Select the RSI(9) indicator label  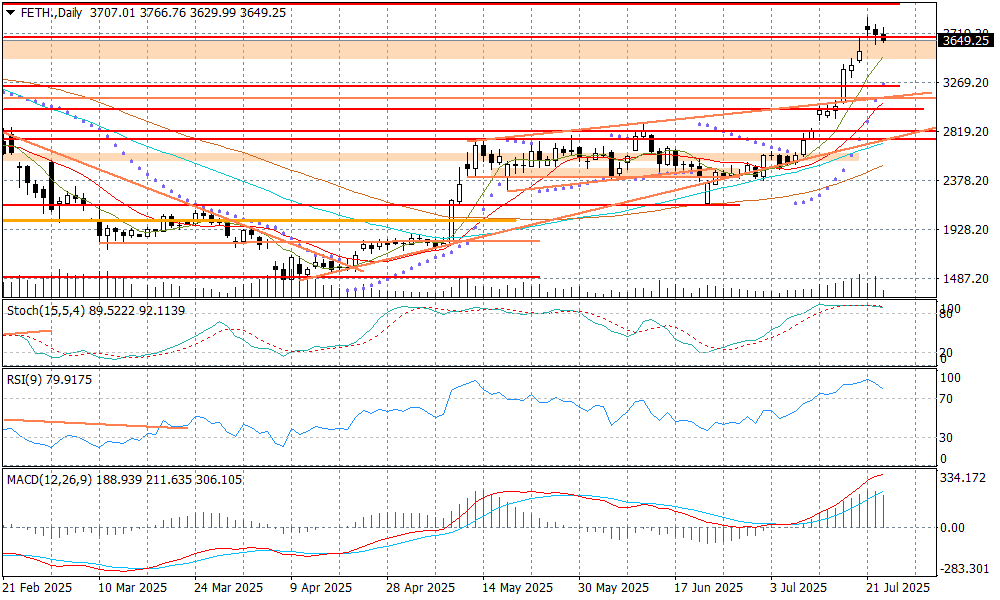click(x=24, y=380)
